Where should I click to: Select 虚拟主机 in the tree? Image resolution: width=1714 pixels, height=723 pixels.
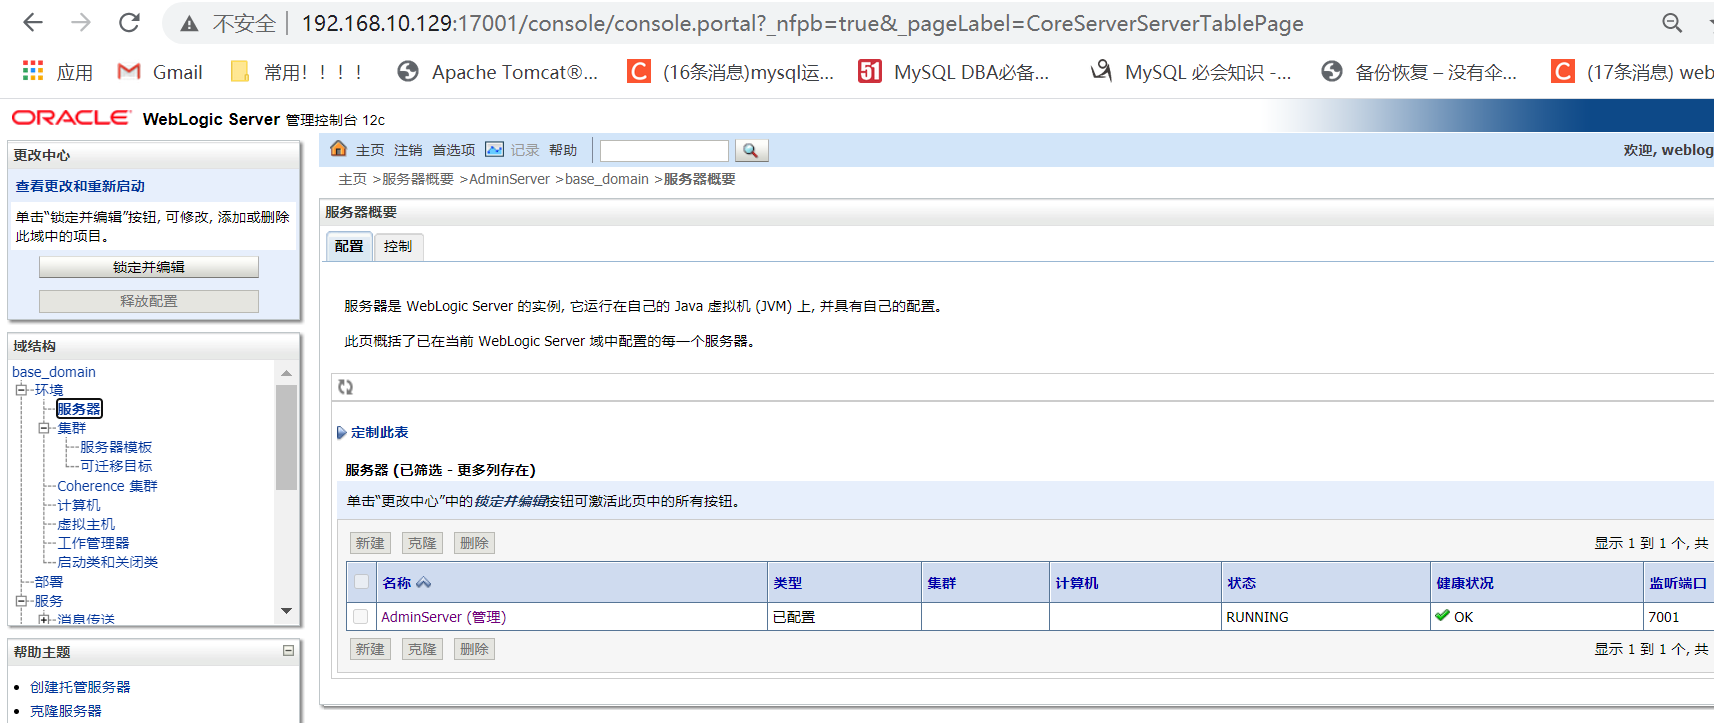tap(86, 524)
